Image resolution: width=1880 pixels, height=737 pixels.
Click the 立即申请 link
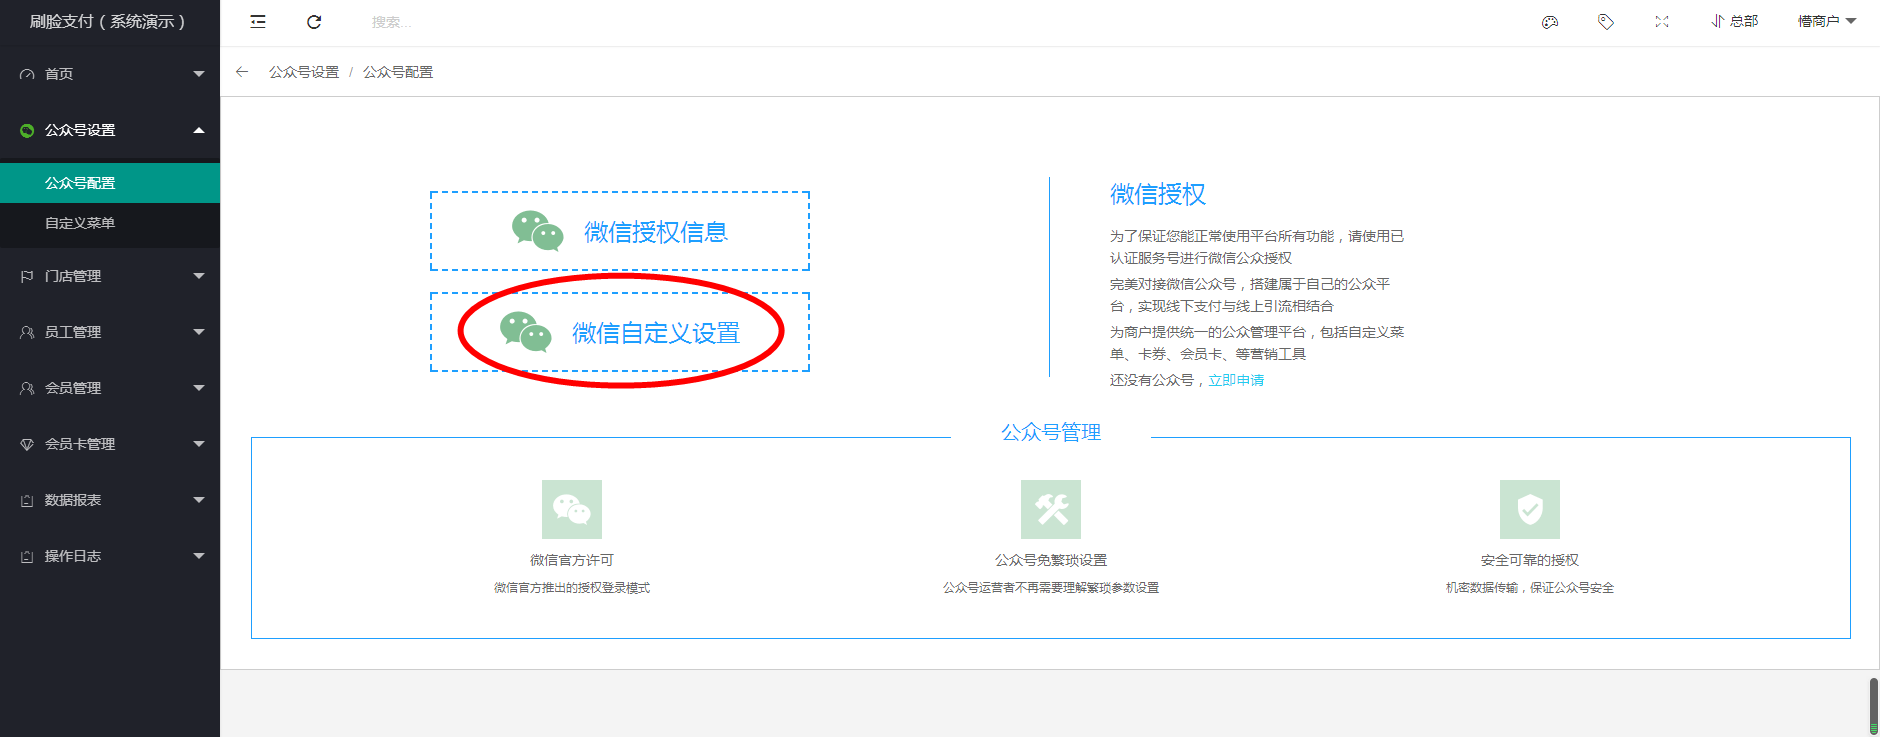click(1236, 380)
